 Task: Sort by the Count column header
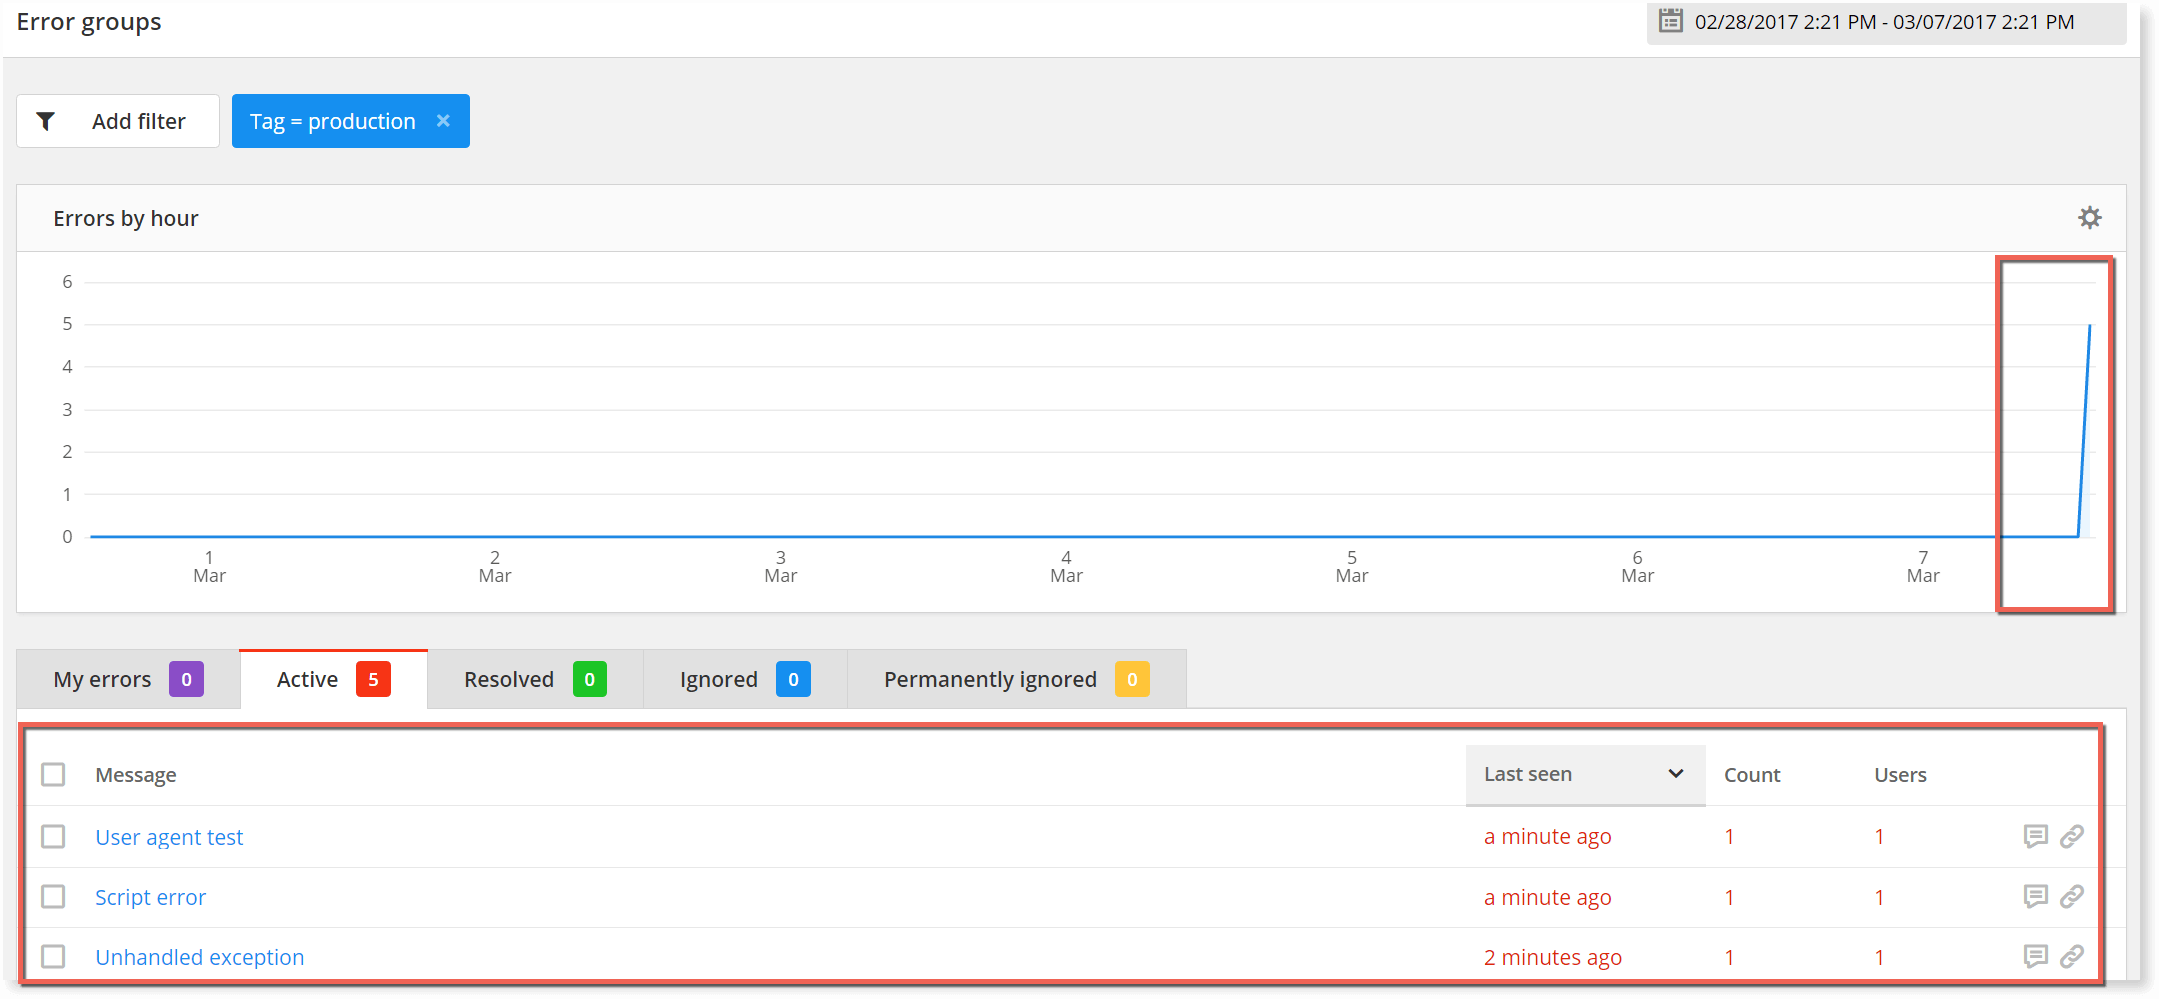tap(1752, 775)
